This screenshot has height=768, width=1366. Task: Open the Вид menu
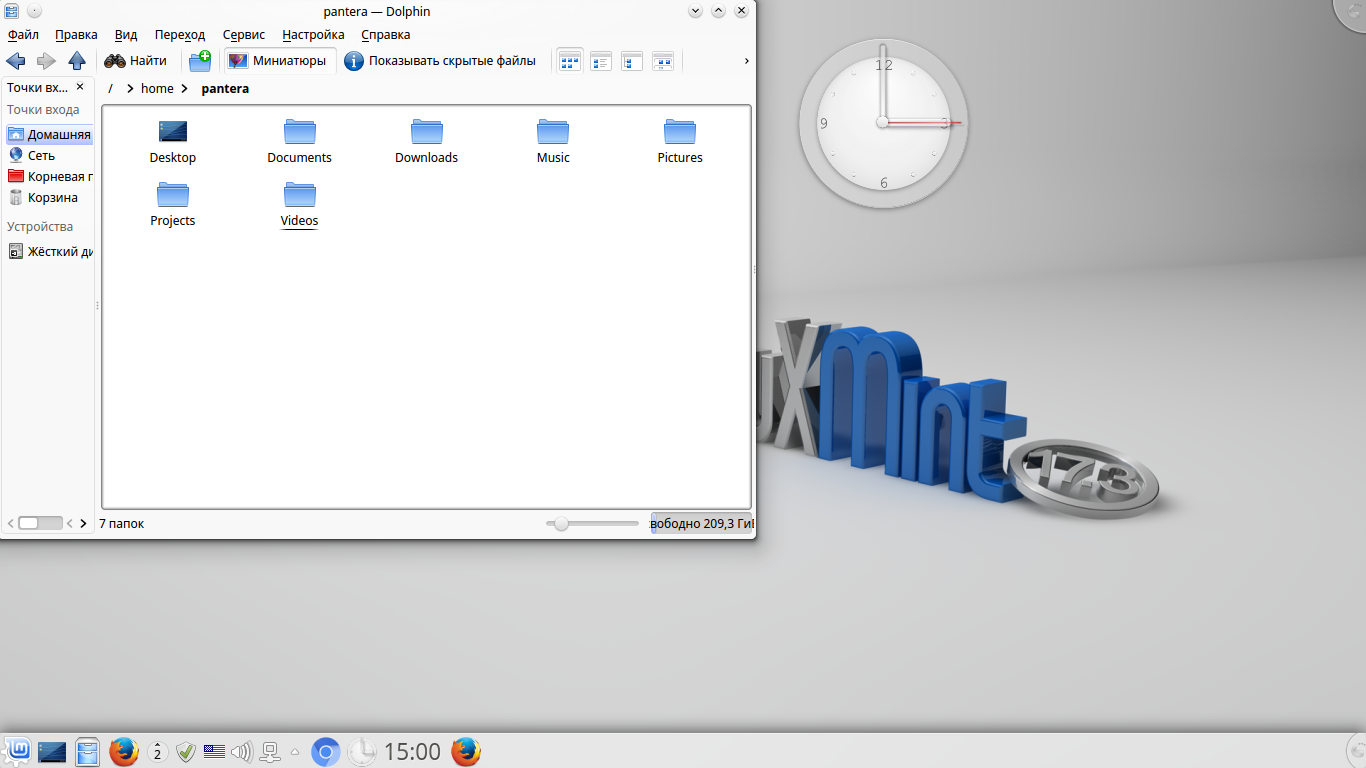coord(126,34)
